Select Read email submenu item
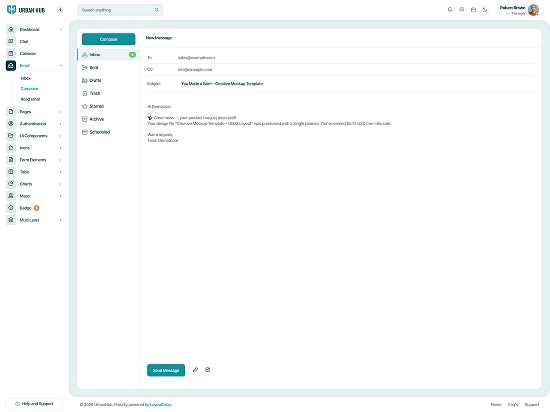Viewport: 550px width, 412px height. pos(30,99)
